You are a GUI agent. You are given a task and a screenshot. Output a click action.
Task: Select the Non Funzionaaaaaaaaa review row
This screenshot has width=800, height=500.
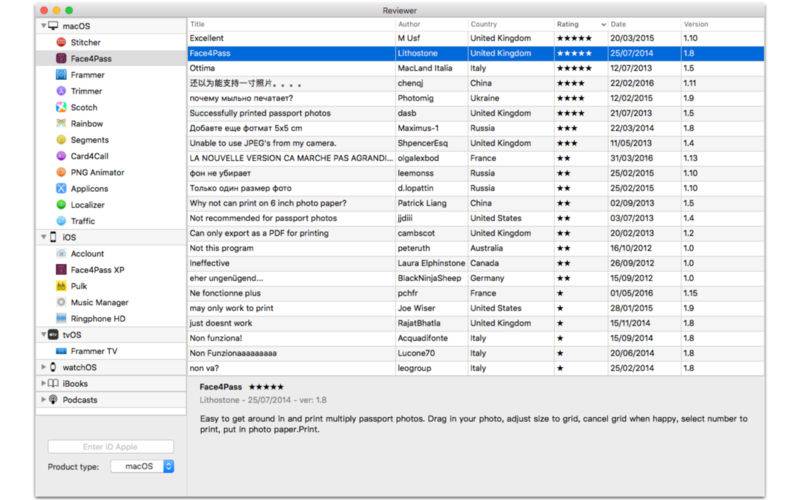[476, 353]
